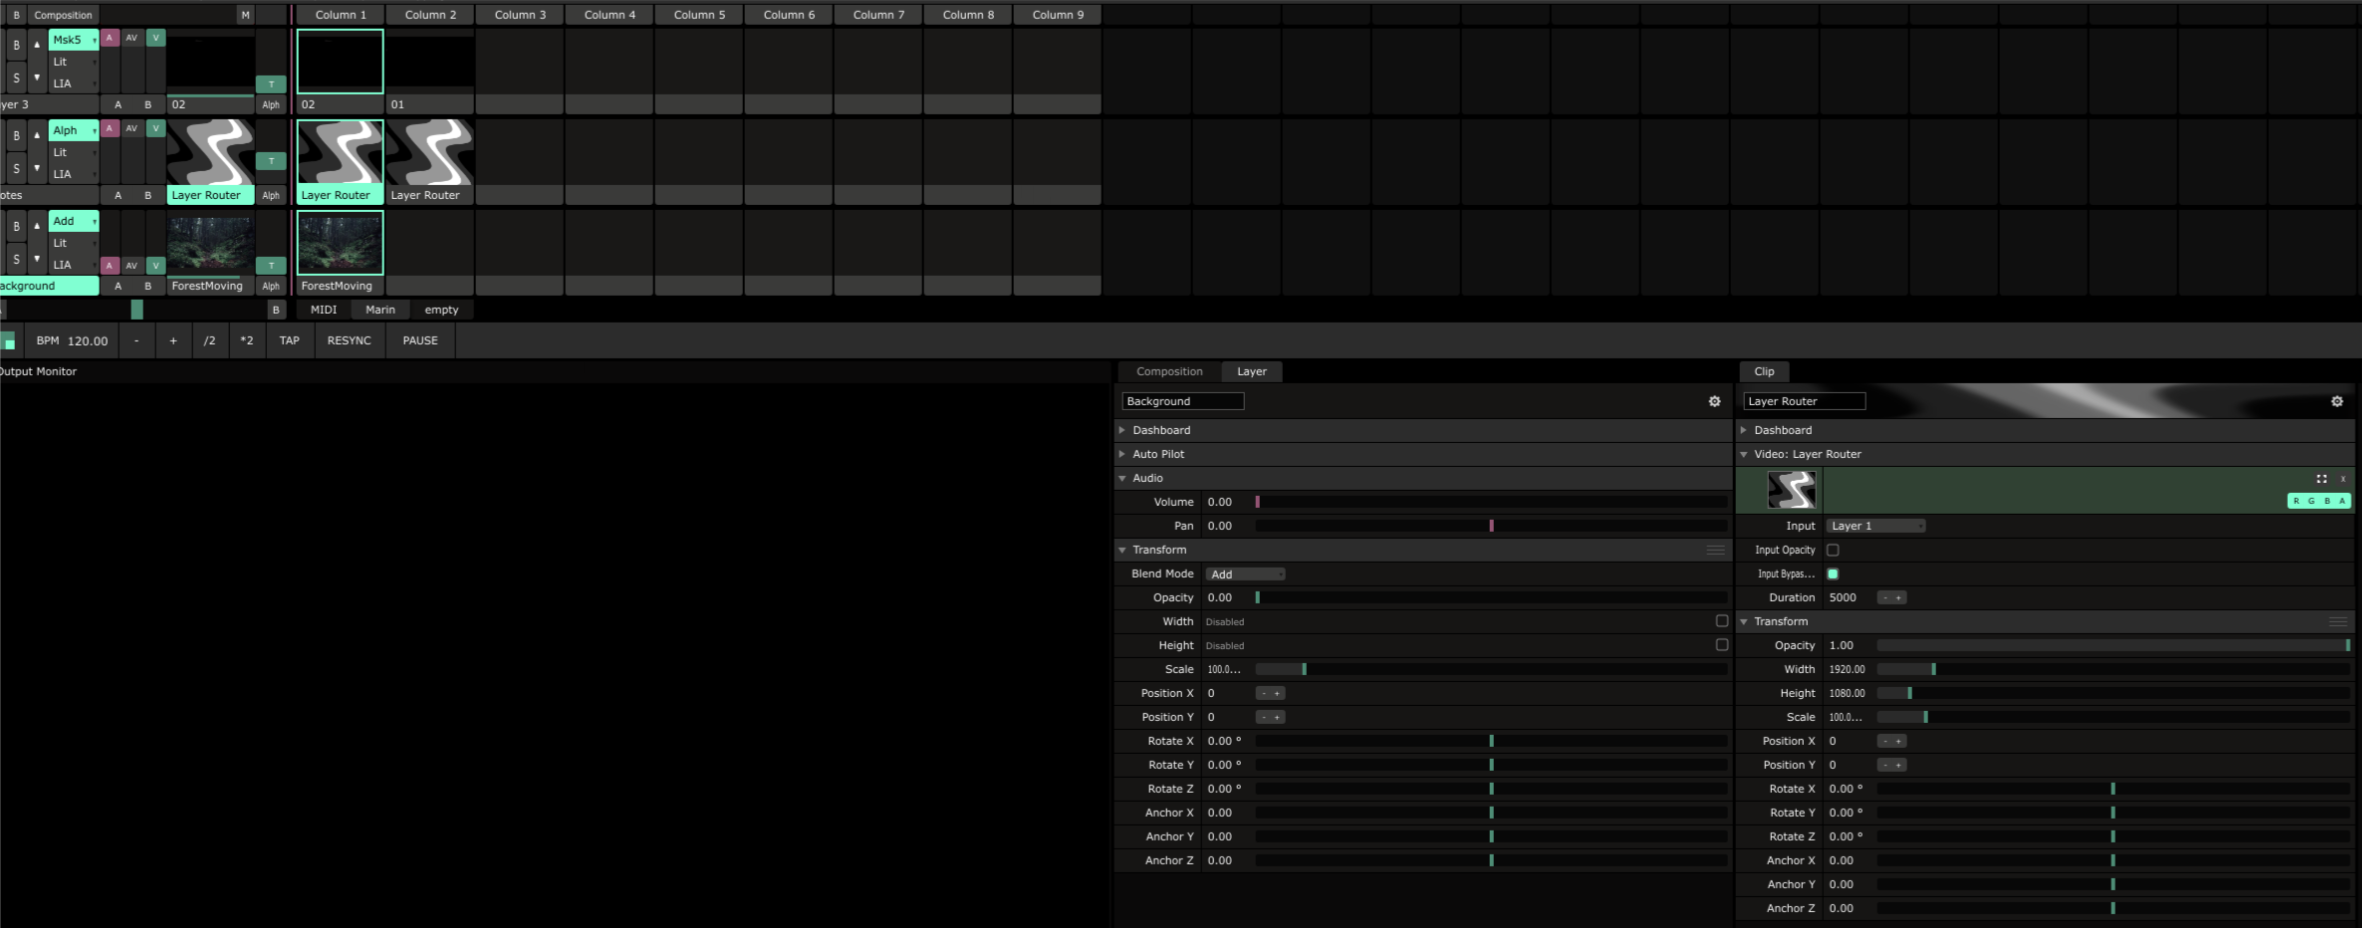The height and width of the screenshot is (928, 2362).
Task: Click the RESYNC button
Action: [348, 341]
